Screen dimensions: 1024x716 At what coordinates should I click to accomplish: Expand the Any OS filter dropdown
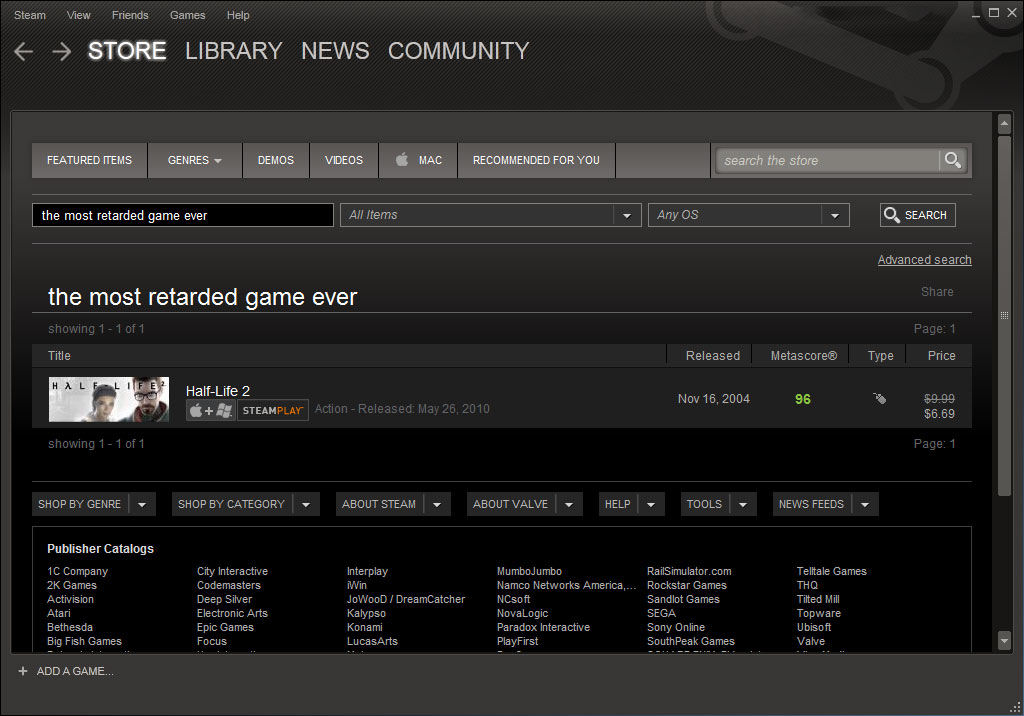point(835,215)
